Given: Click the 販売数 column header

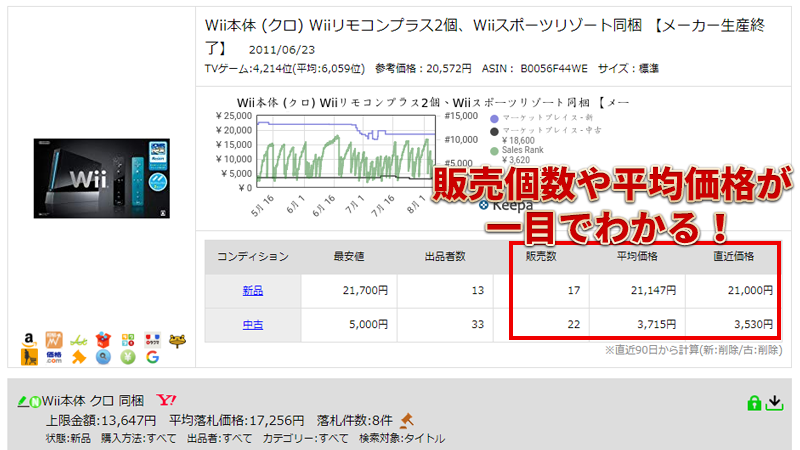Looking at the screenshot, I should [x=541, y=257].
